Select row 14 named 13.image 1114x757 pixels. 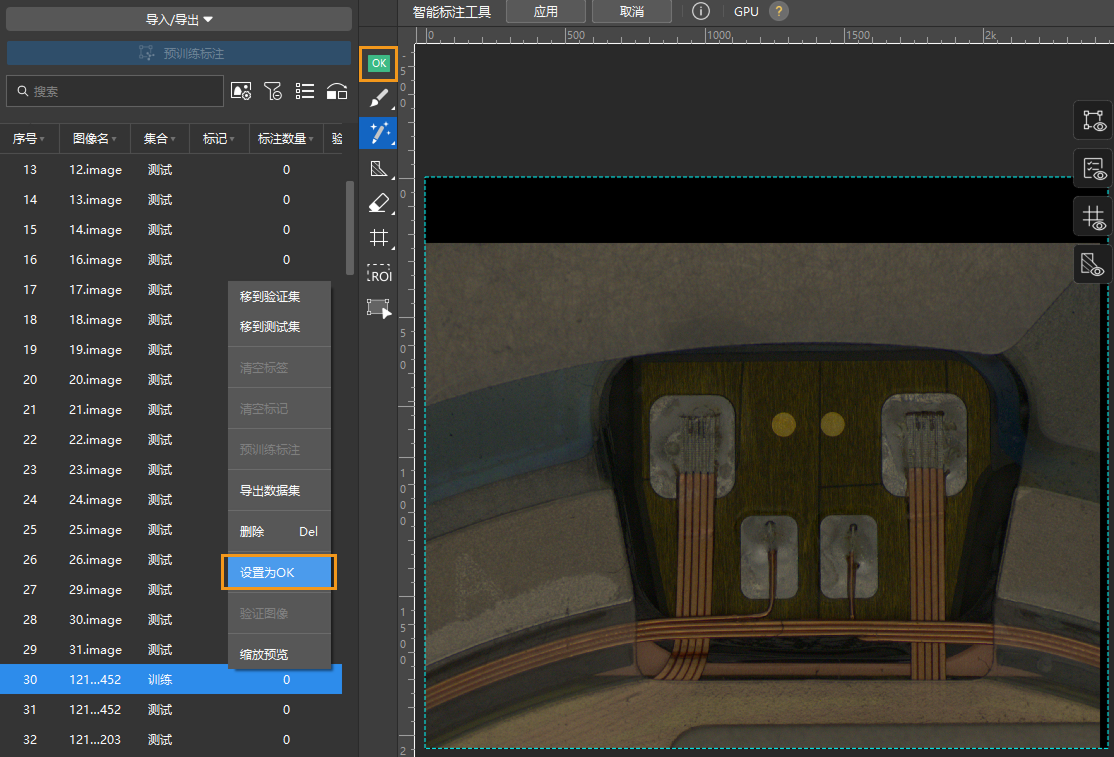(x=171, y=200)
